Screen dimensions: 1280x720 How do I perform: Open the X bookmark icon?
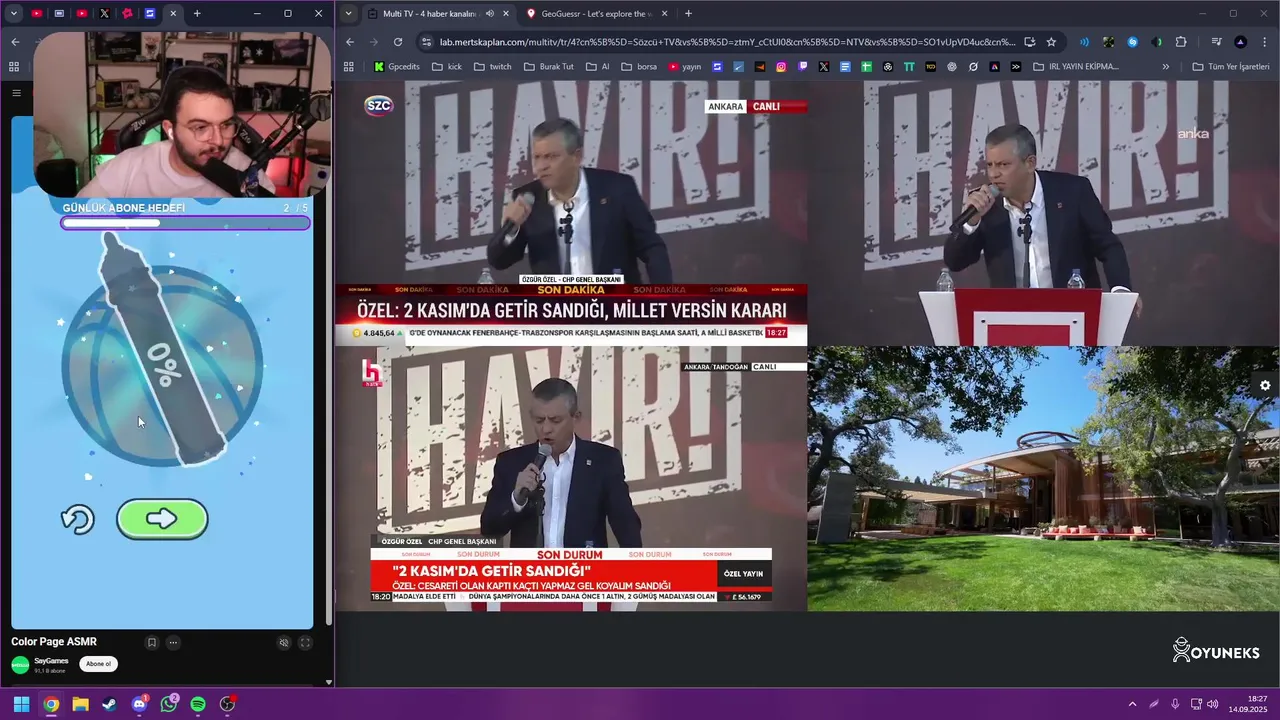coord(824,67)
